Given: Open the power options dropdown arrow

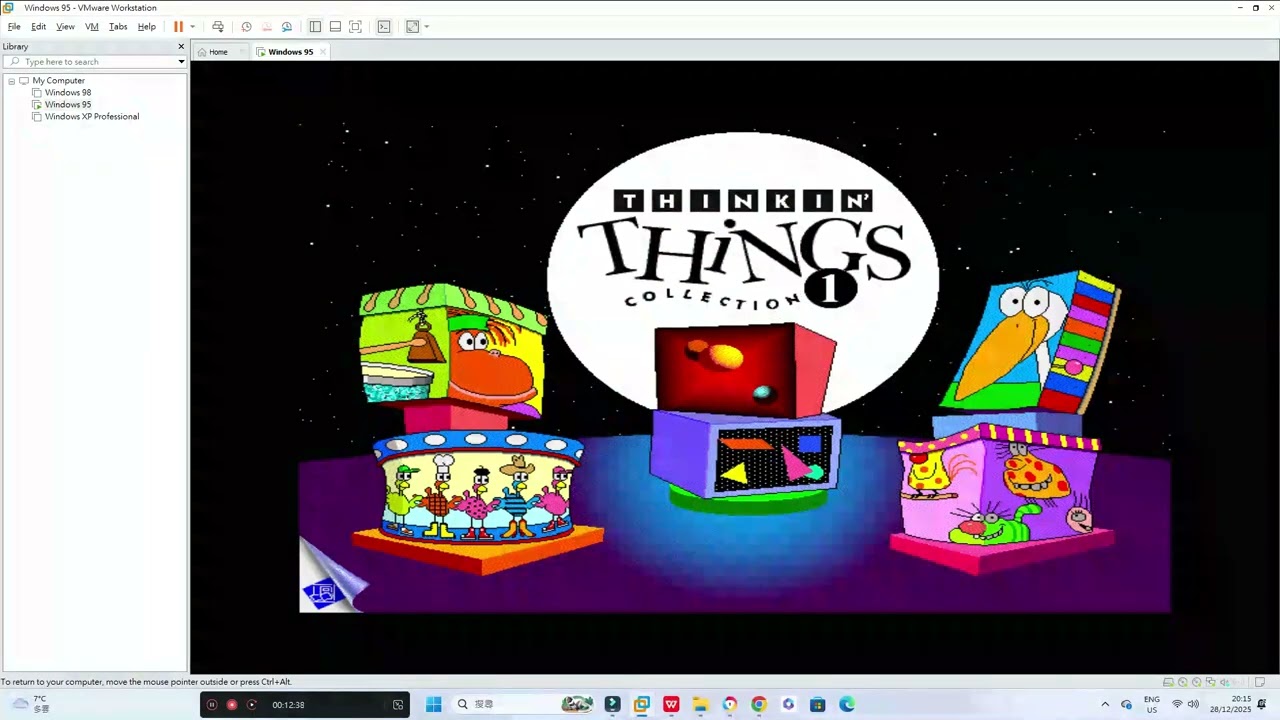Looking at the screenshot, I should 192,27.
